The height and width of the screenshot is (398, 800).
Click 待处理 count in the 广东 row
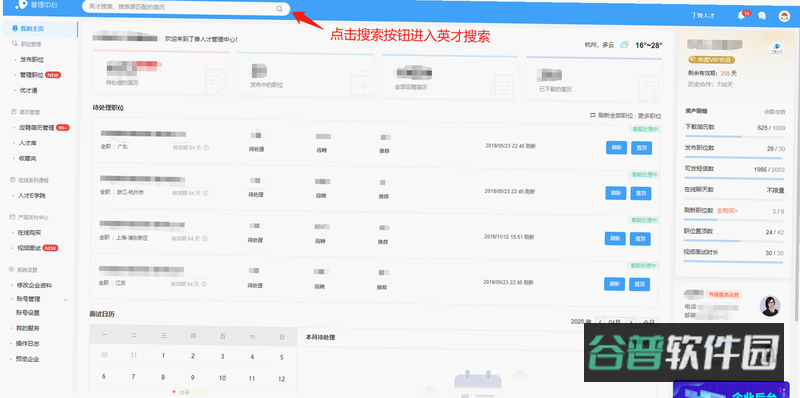(x=257, y=135)
